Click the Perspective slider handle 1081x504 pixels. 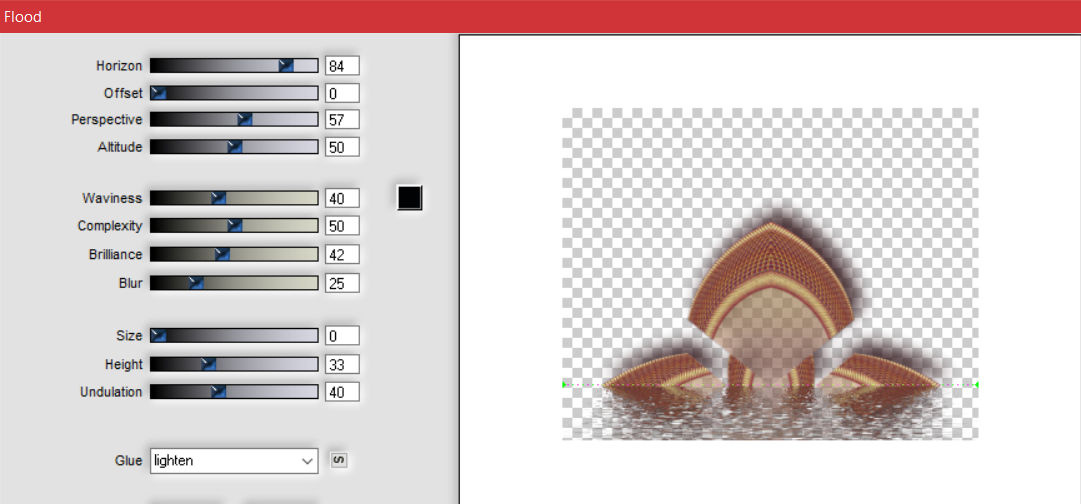(245, 119)
